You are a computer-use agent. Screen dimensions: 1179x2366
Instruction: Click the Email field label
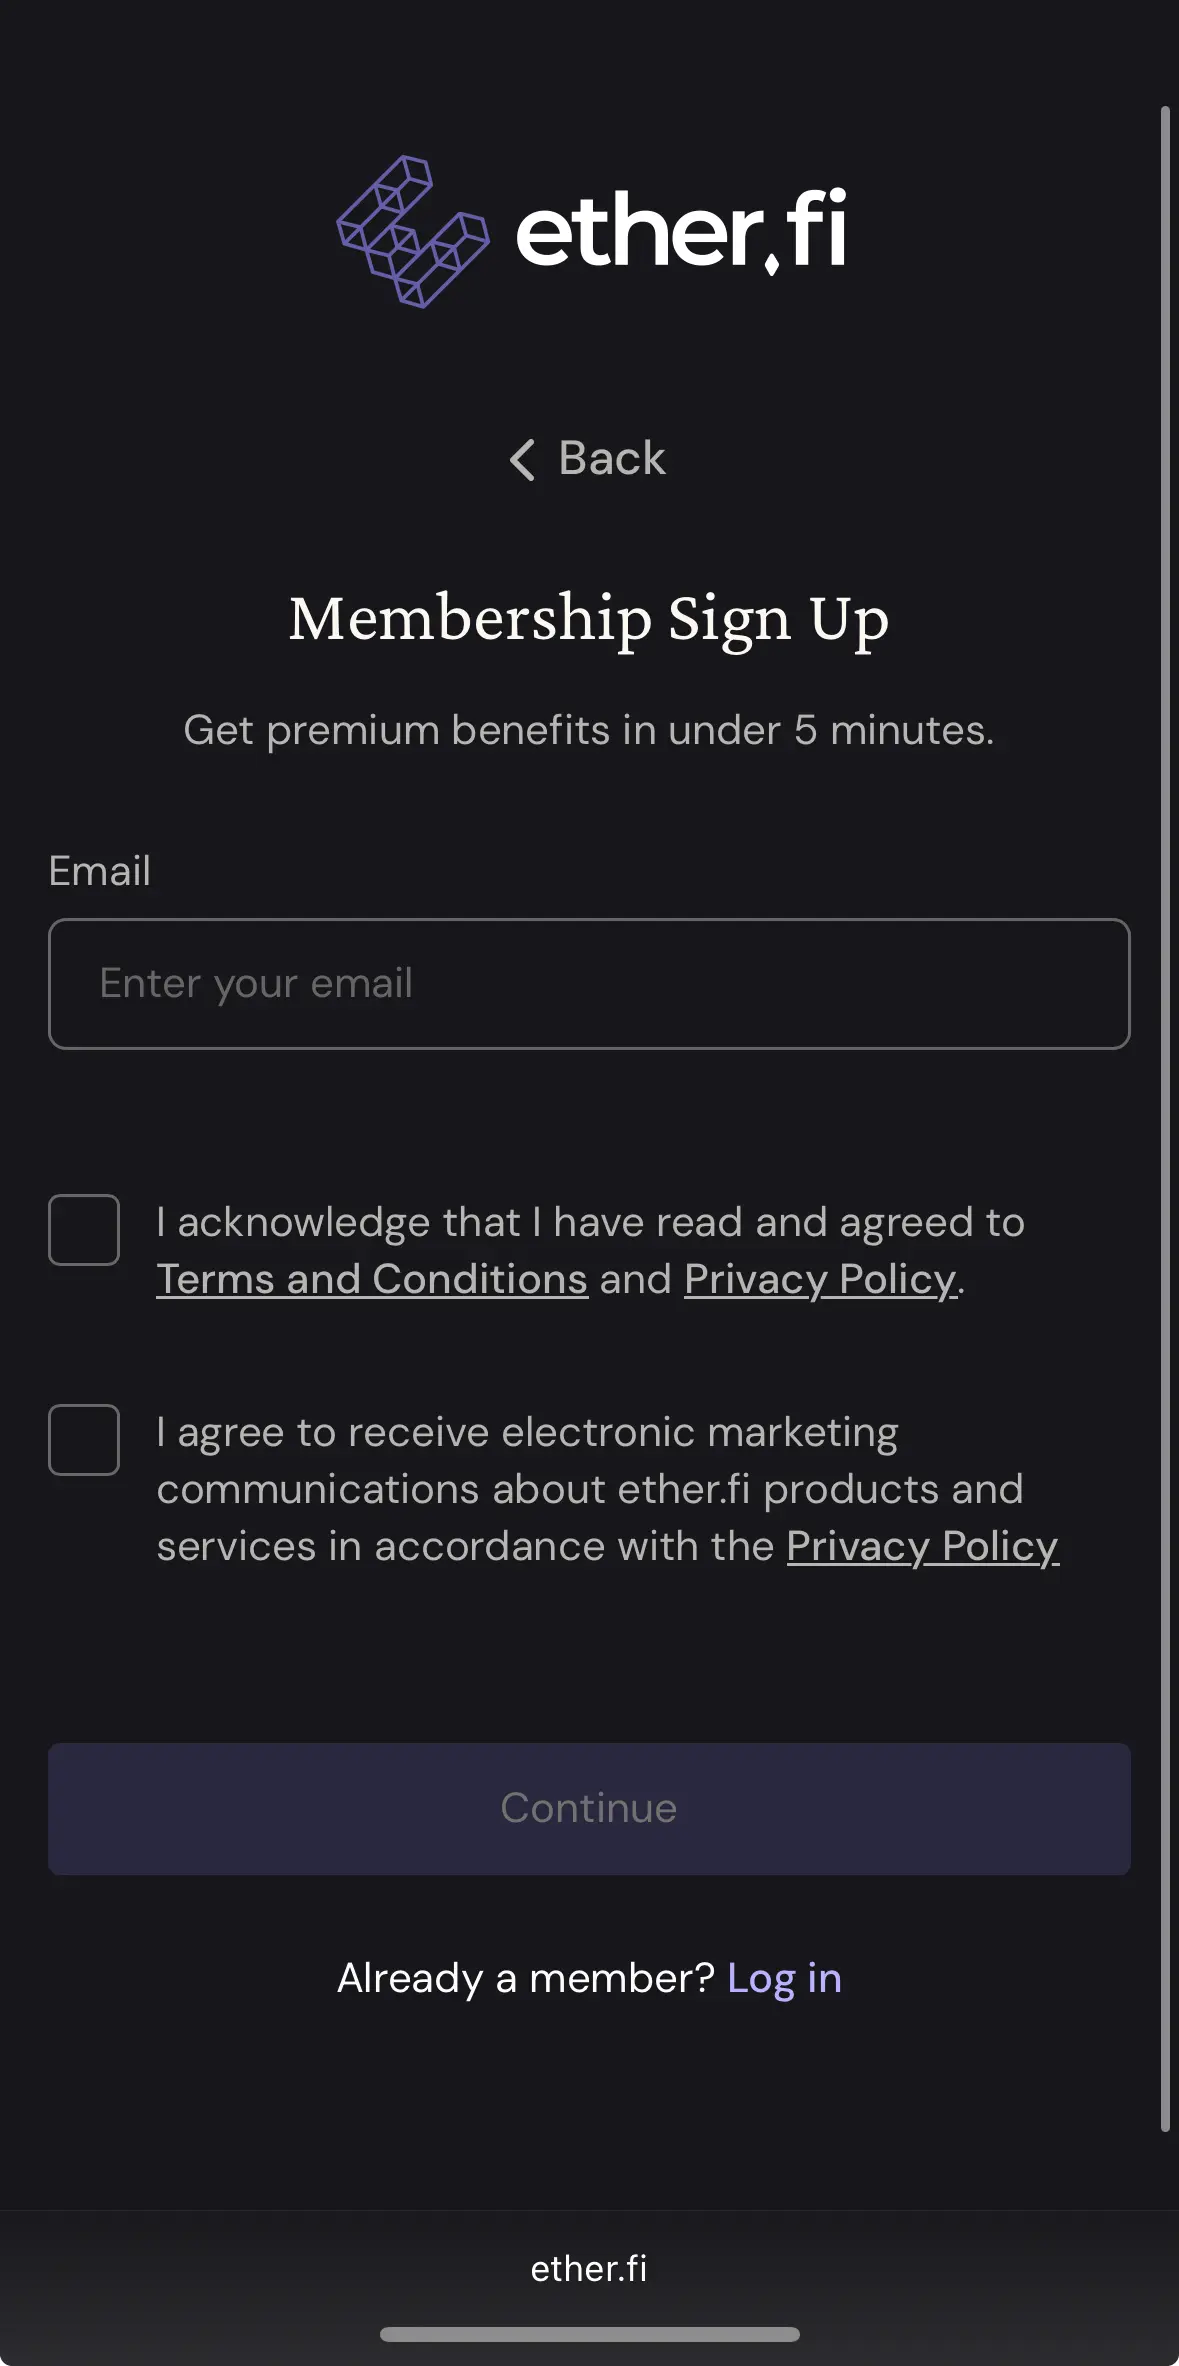click(100, 871)
